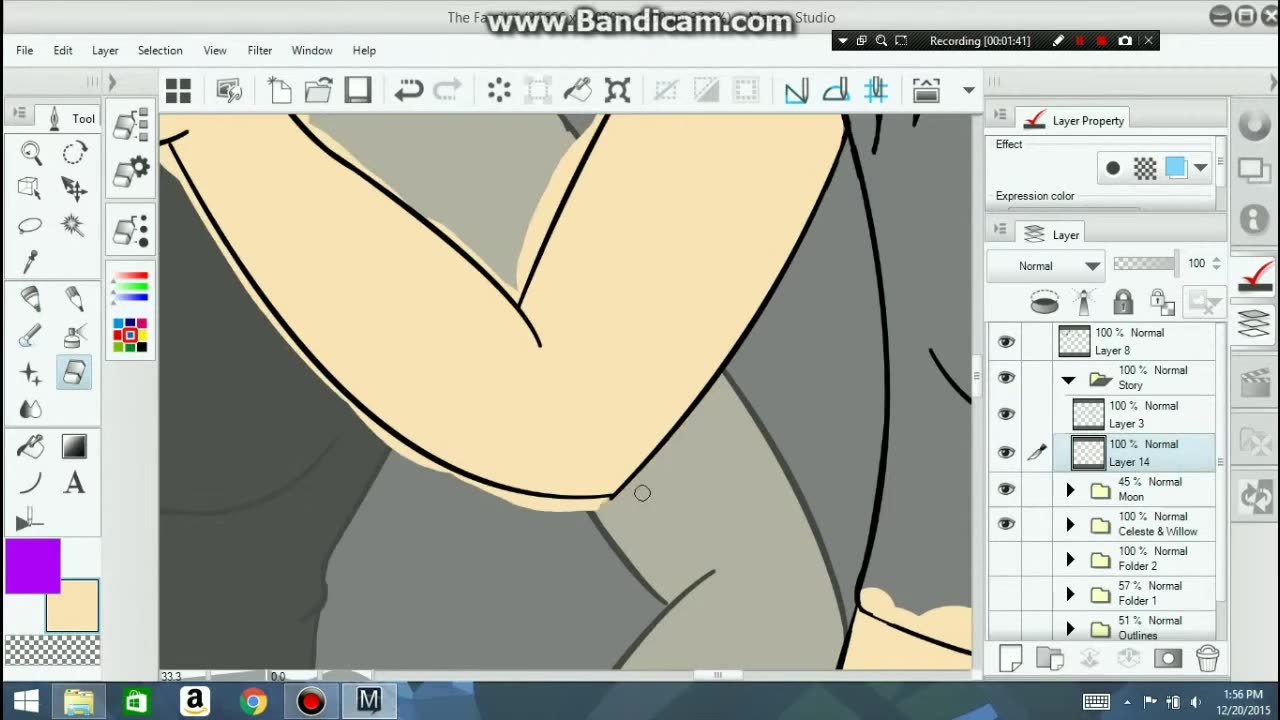
Task: Open the Selection menu
Action: [160, 50]
